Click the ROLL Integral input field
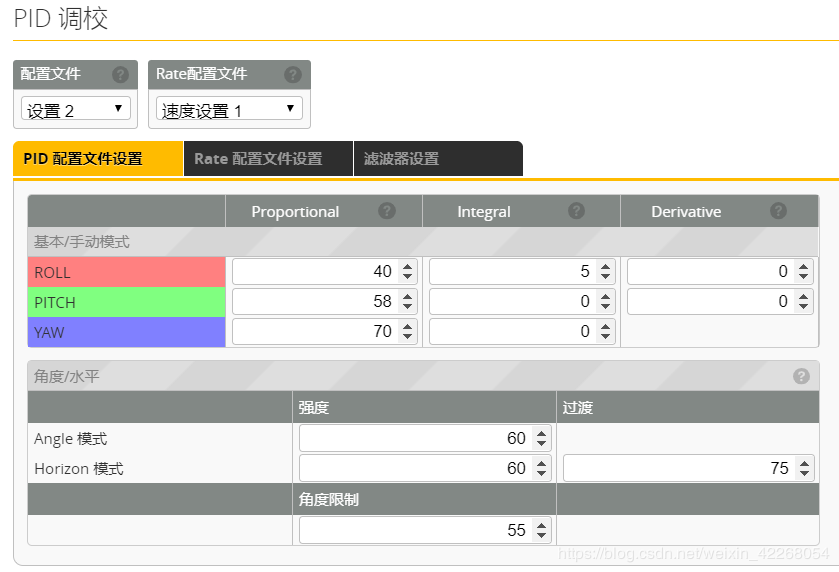 (x=522, y=271)
